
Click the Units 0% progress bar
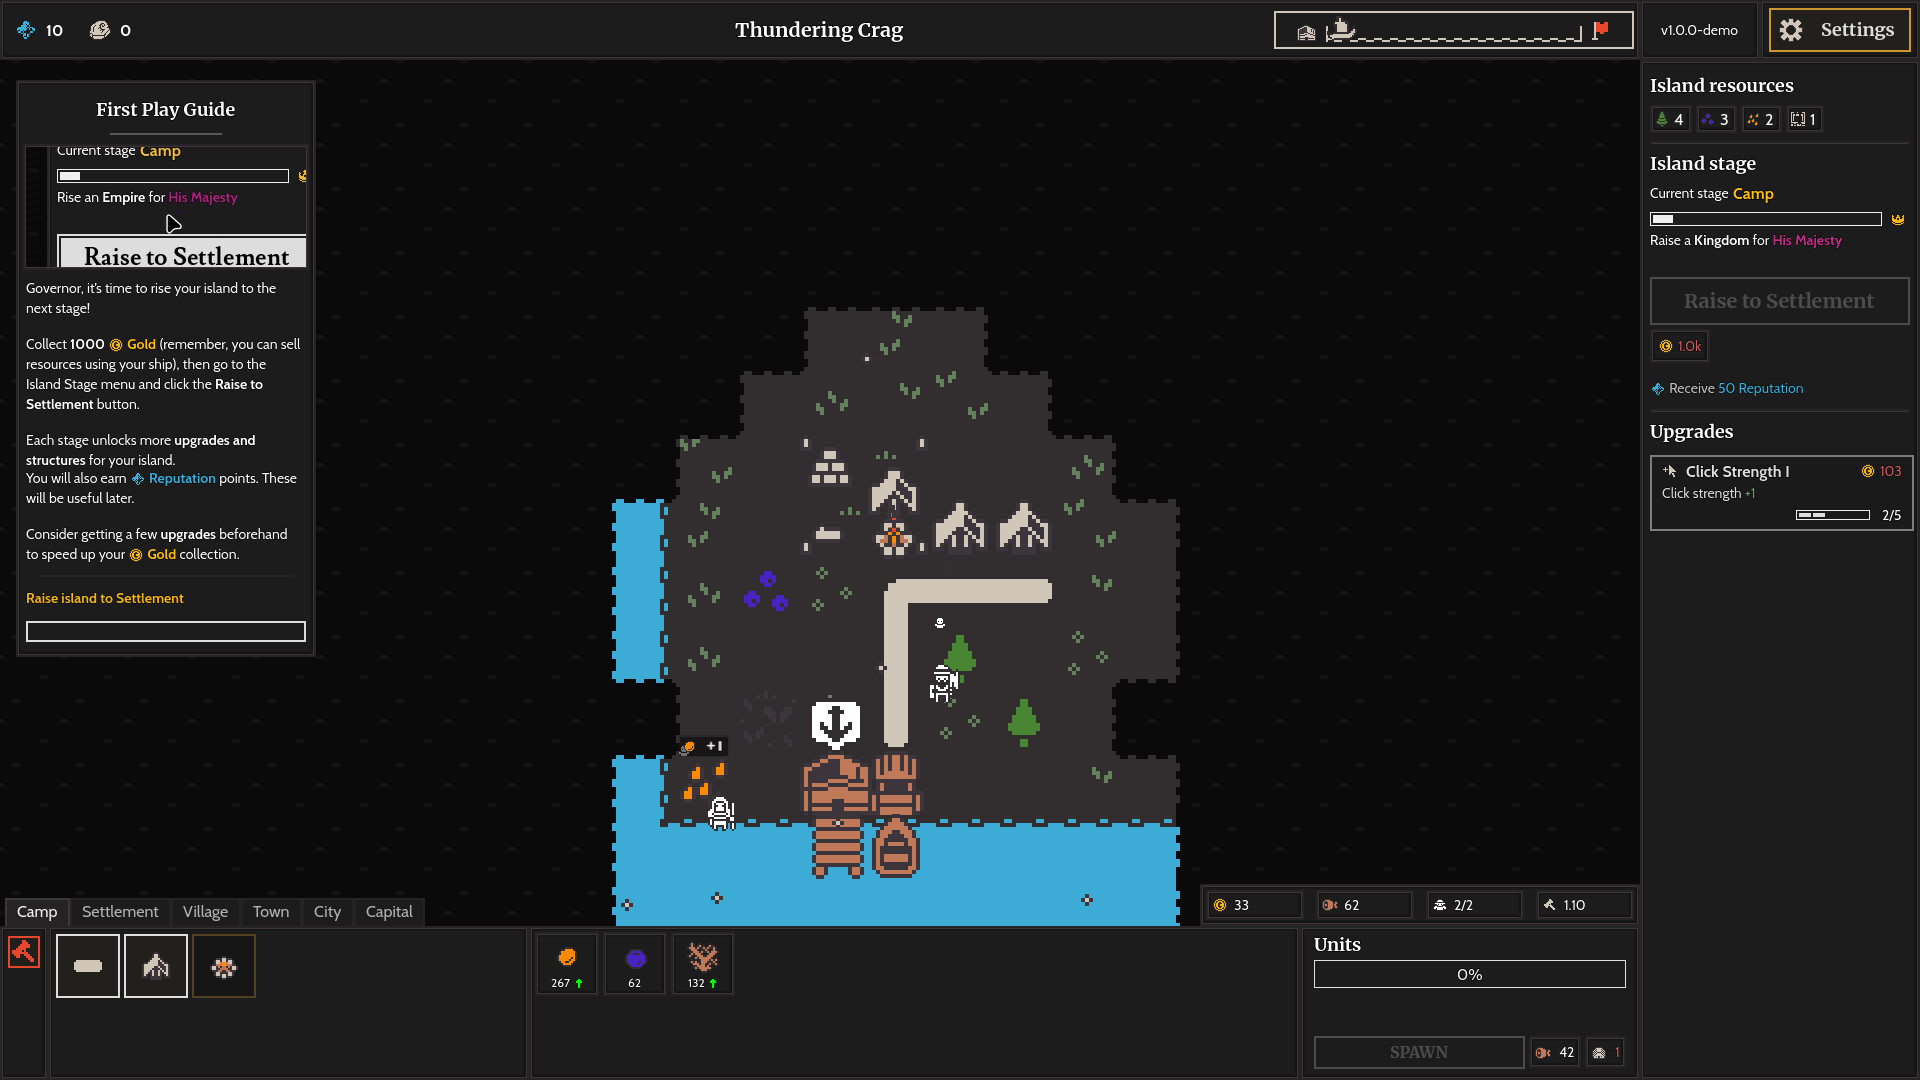tap(1469, 974)
